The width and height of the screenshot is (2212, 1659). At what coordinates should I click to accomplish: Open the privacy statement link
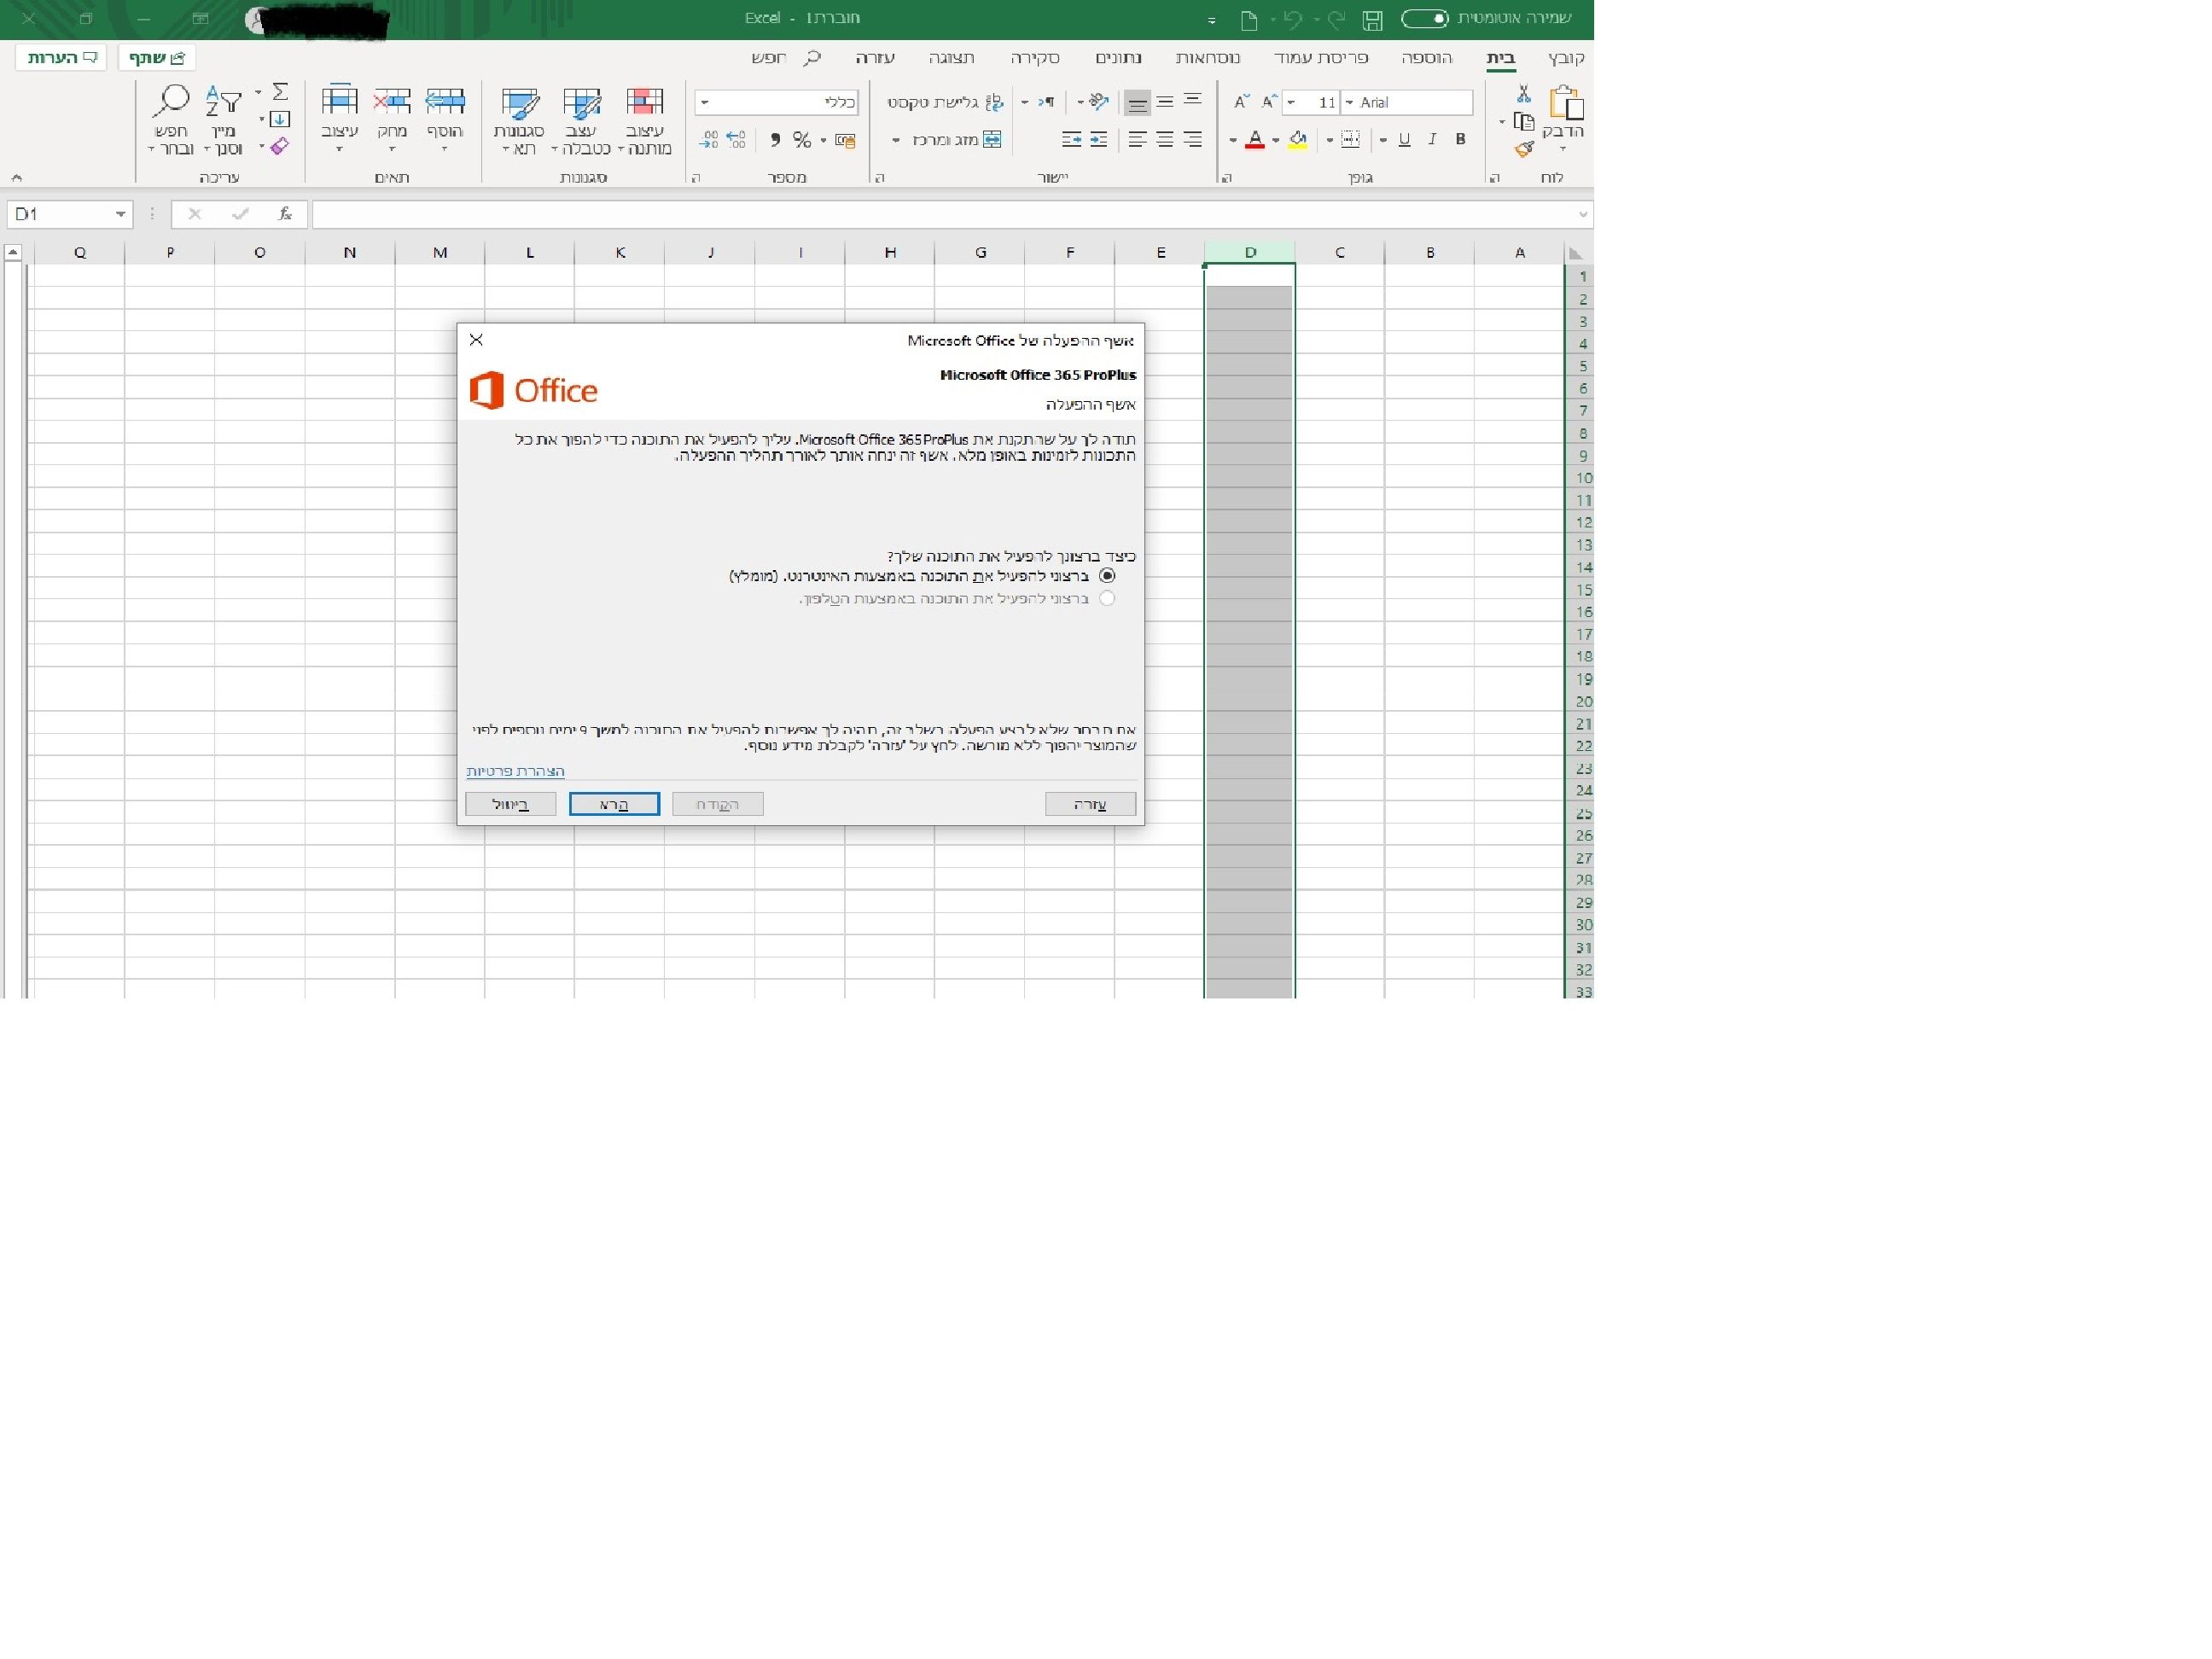click(x=515, y=771)
